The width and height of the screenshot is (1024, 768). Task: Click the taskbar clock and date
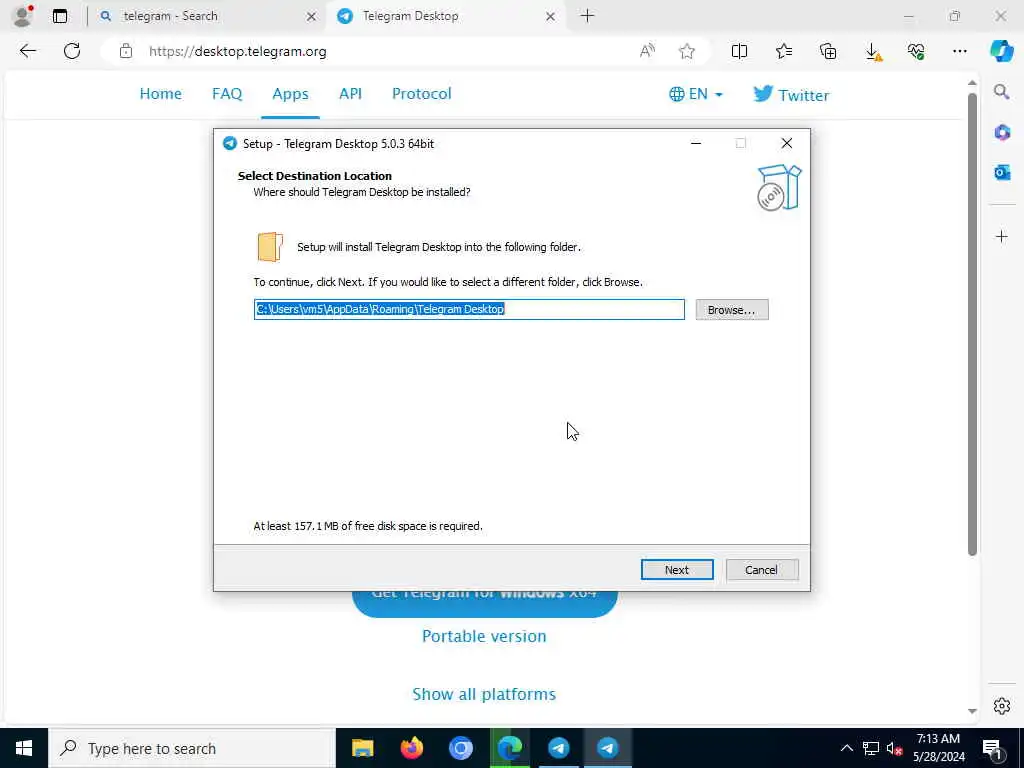pos(938,748)
